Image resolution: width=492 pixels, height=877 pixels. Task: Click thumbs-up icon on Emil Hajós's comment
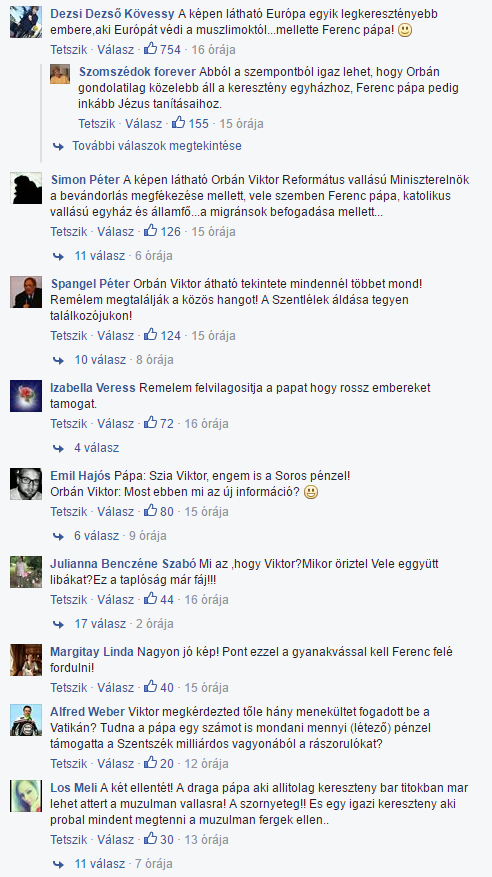[x=150, y=511]
